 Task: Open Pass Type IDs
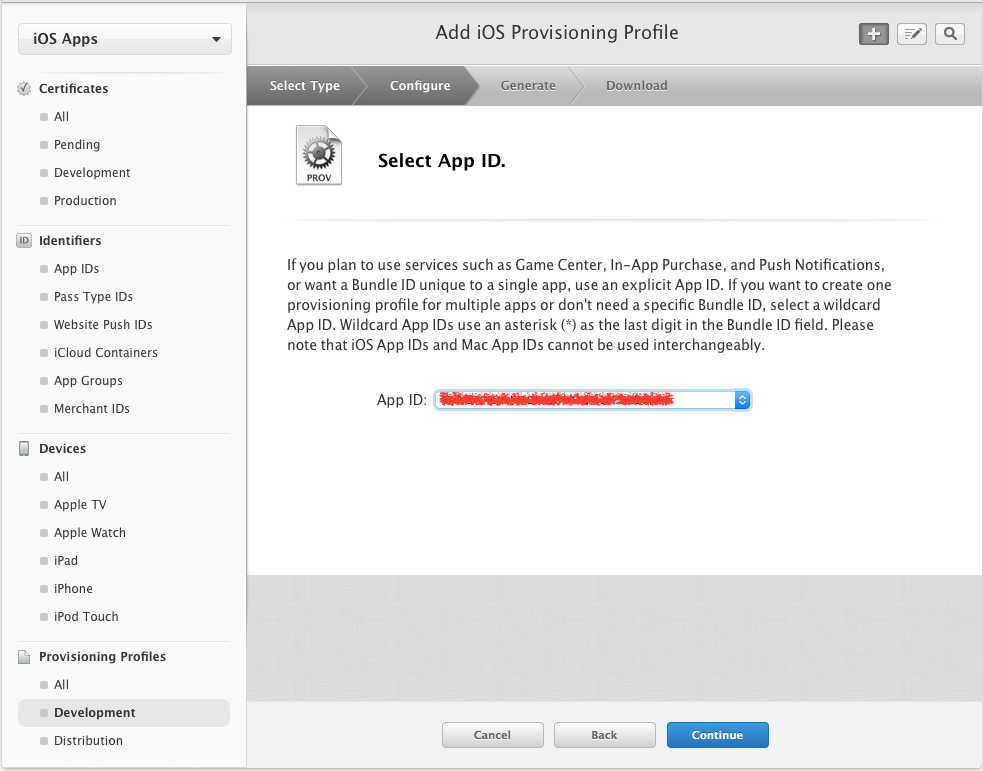point(93,296)
